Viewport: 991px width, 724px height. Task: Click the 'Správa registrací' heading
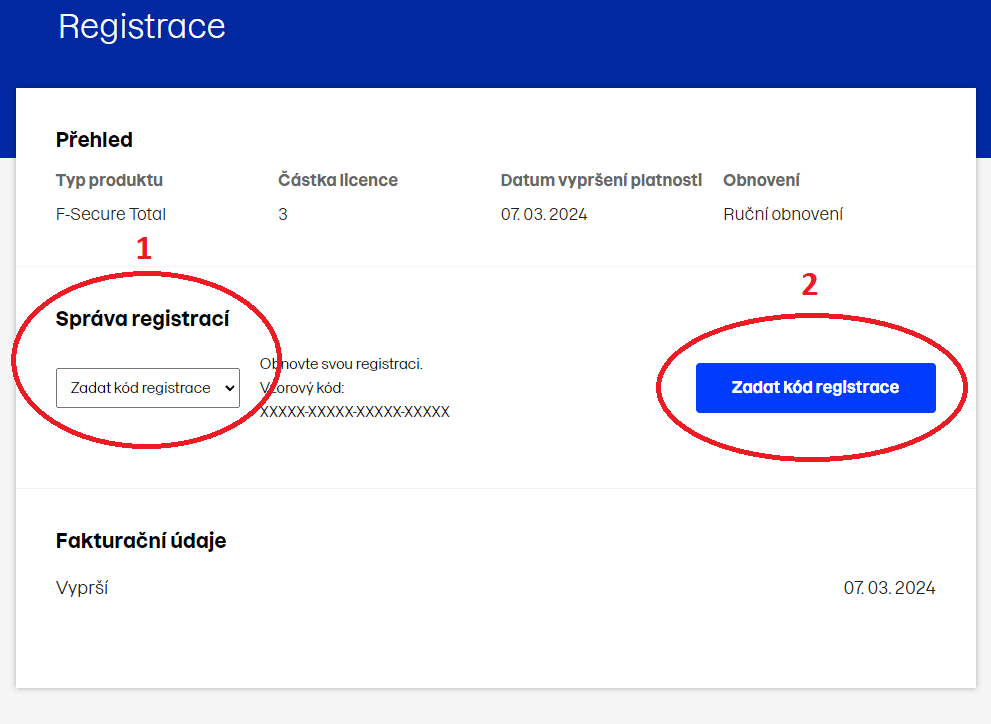point(143,320)
